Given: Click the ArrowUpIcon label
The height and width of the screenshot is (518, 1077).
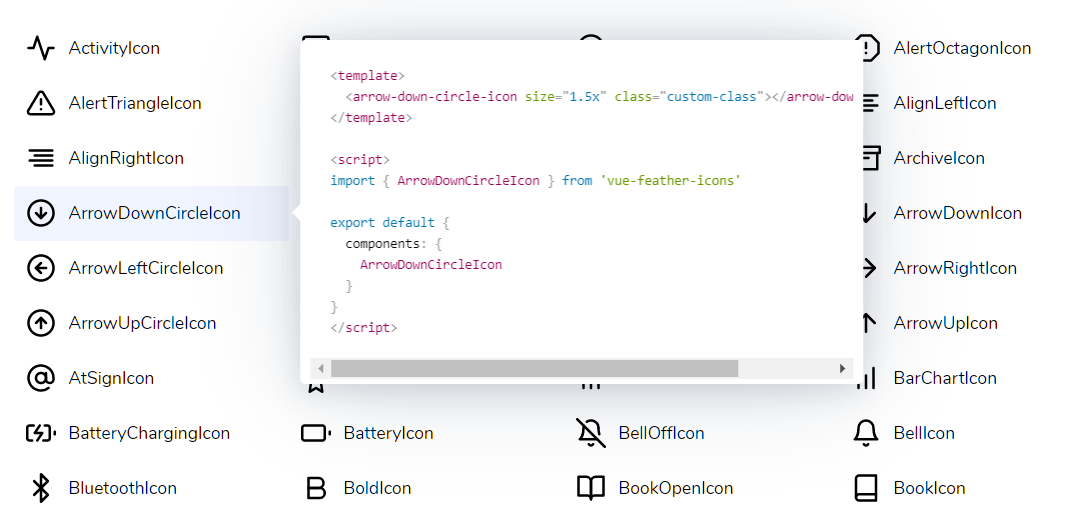Looking at the screenshot, I should tap(946, 323).
